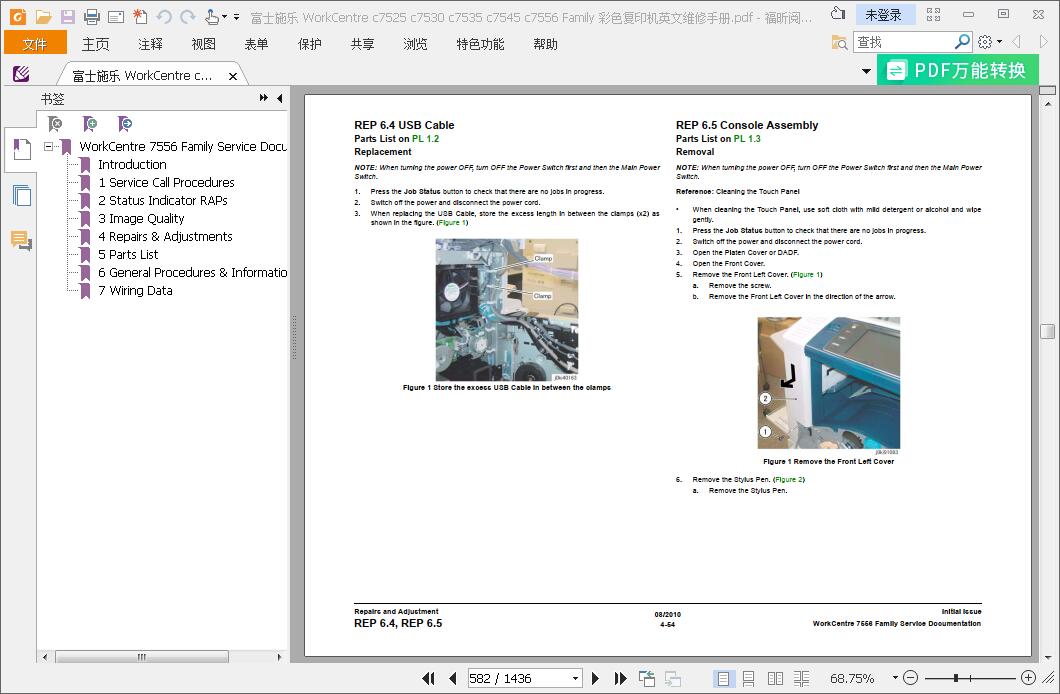
Task: Click the print icon in quick access toolbar
Action: [x=92, y=16]
